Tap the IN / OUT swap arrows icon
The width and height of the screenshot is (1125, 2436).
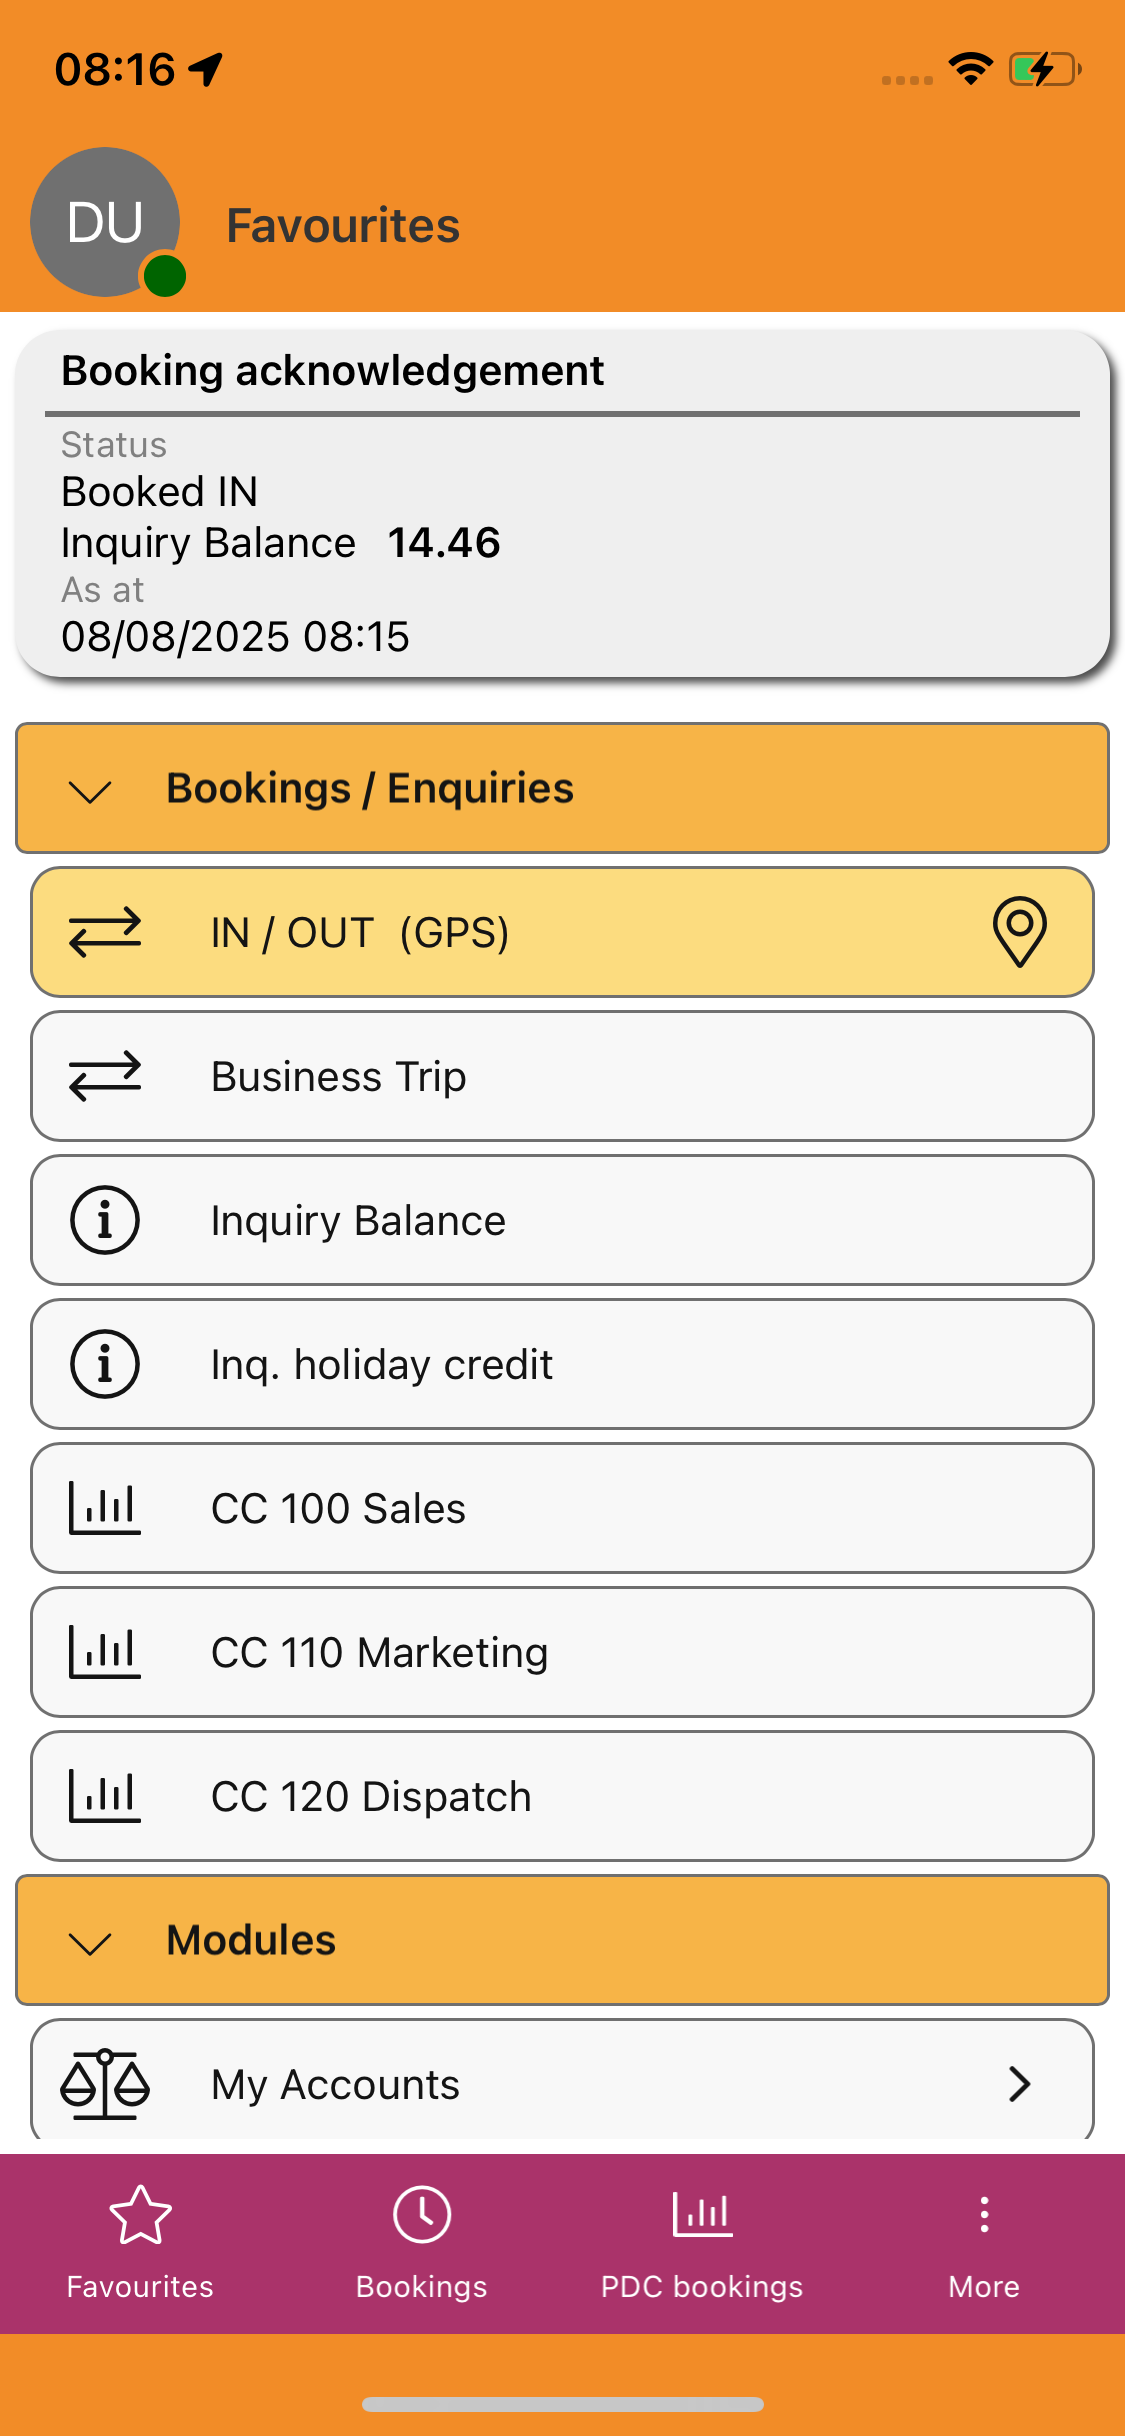coord(105,932)
